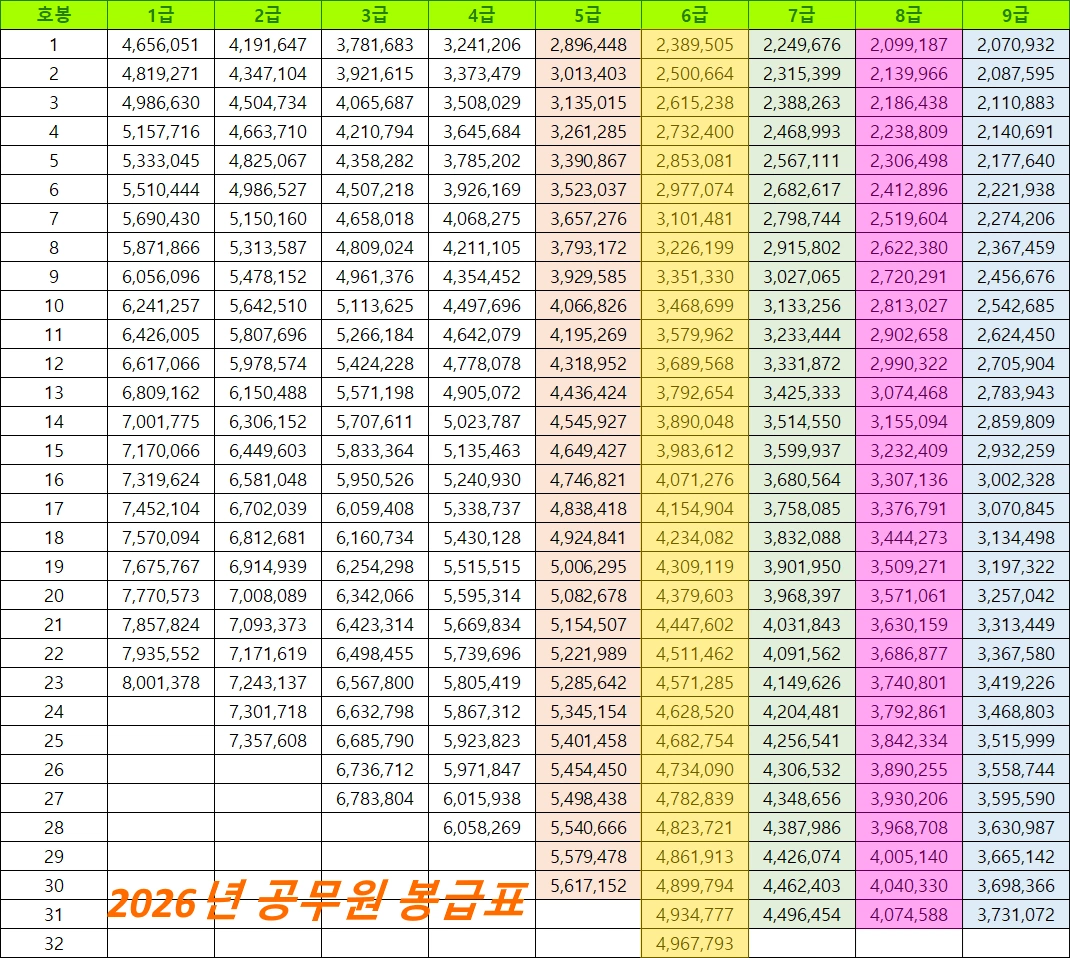Click cell value 4,656,051
The image size is (1070, 958).
click(x=161, y=45)
